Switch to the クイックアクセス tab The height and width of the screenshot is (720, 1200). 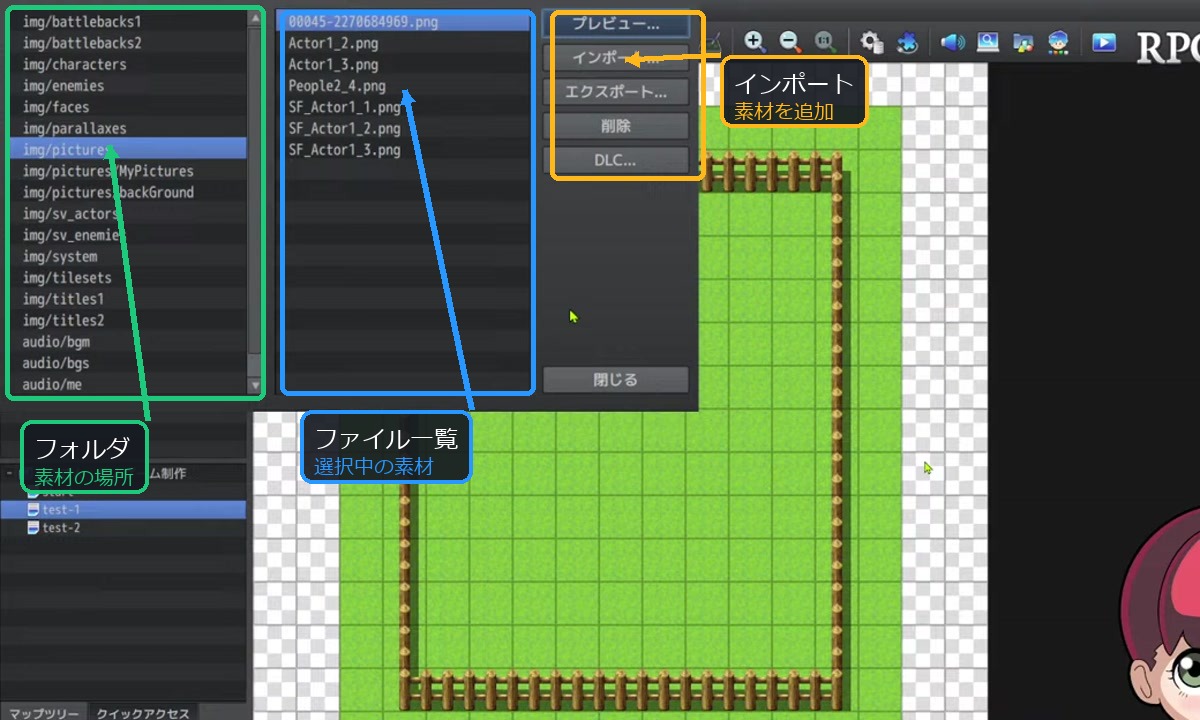click(143, 712)
